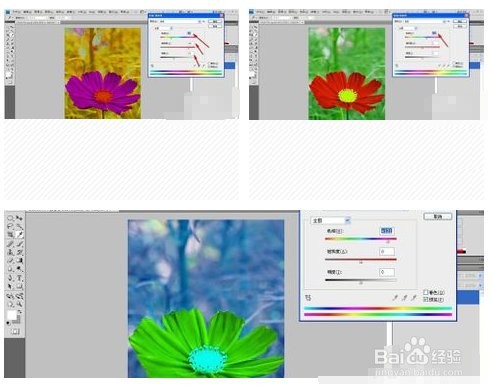This screenshot has width=491, height=390.
Task: Swap foreground and background colors in bottom toolbox
Action: [19, 312]
